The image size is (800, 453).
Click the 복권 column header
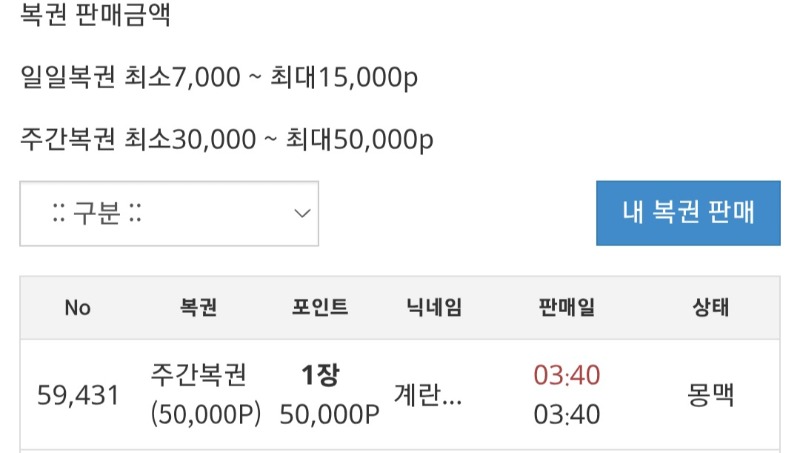click(x=198, y=307)
